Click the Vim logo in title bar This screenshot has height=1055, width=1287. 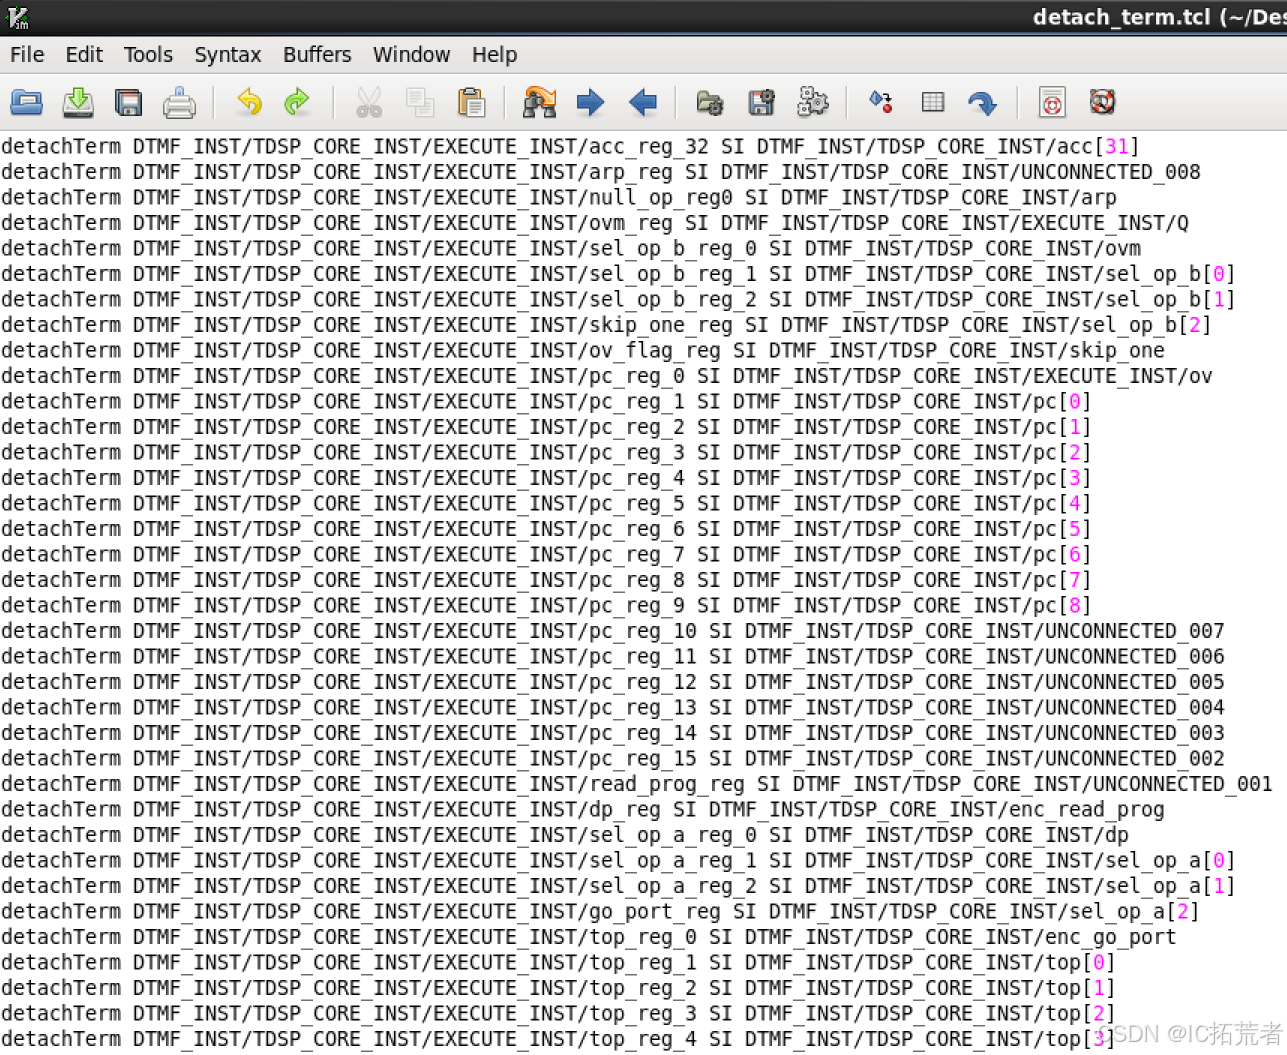click(x=17, y=17)
